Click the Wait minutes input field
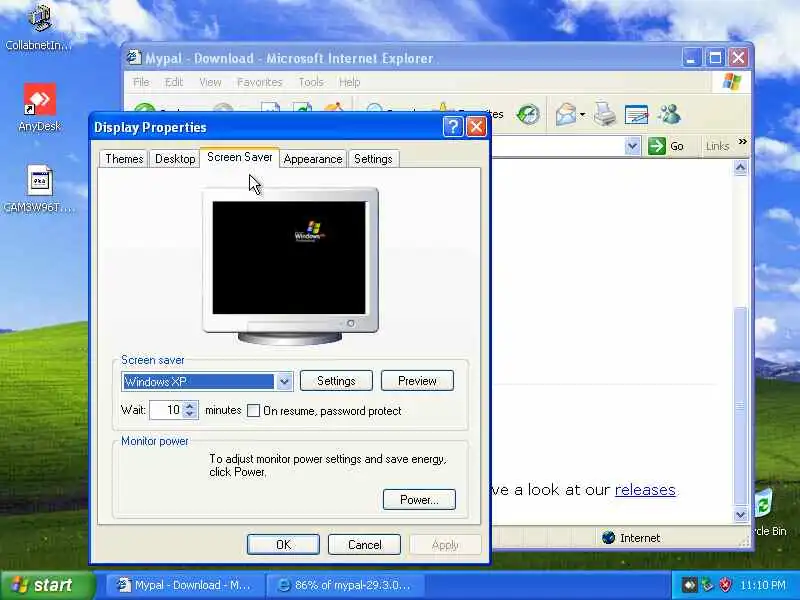The image size is (800, 600). [166, 410]
